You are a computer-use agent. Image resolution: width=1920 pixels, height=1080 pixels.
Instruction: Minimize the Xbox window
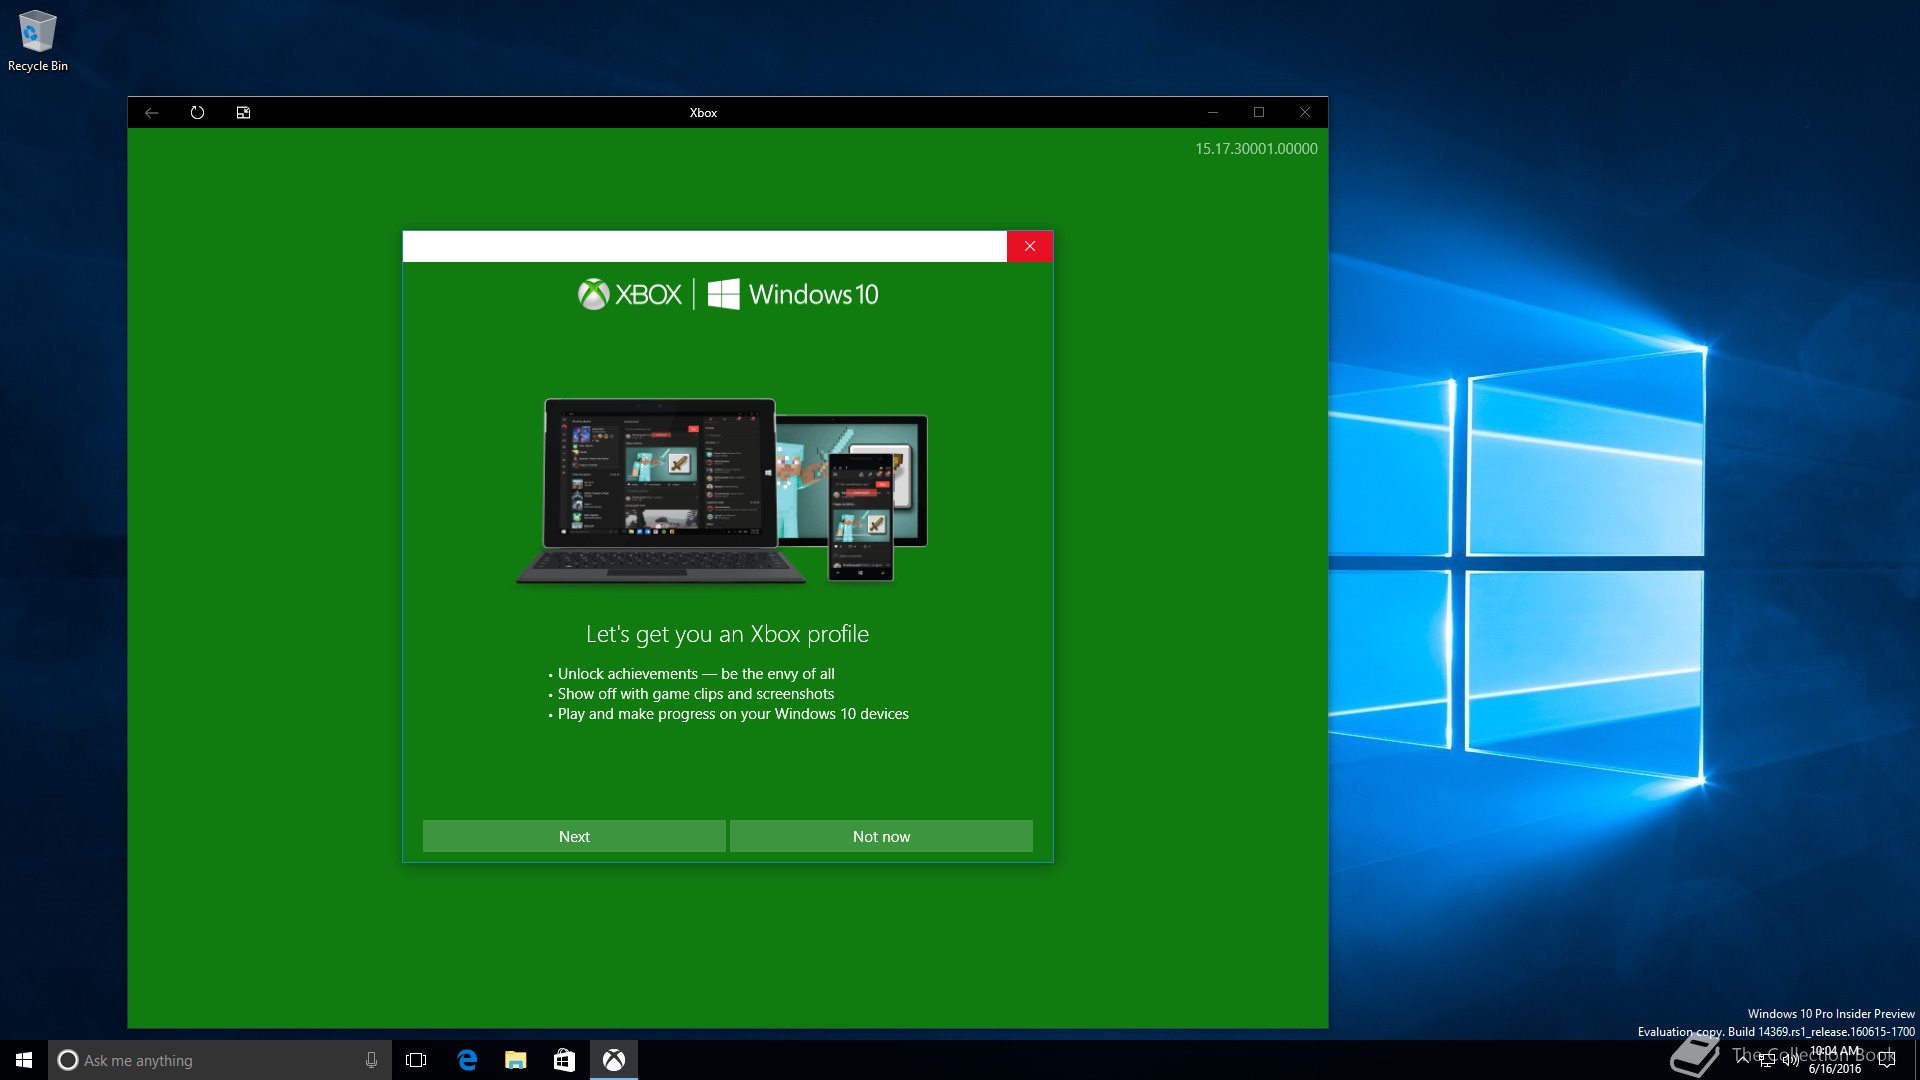pyautogui.click(x=1213, y=112)
